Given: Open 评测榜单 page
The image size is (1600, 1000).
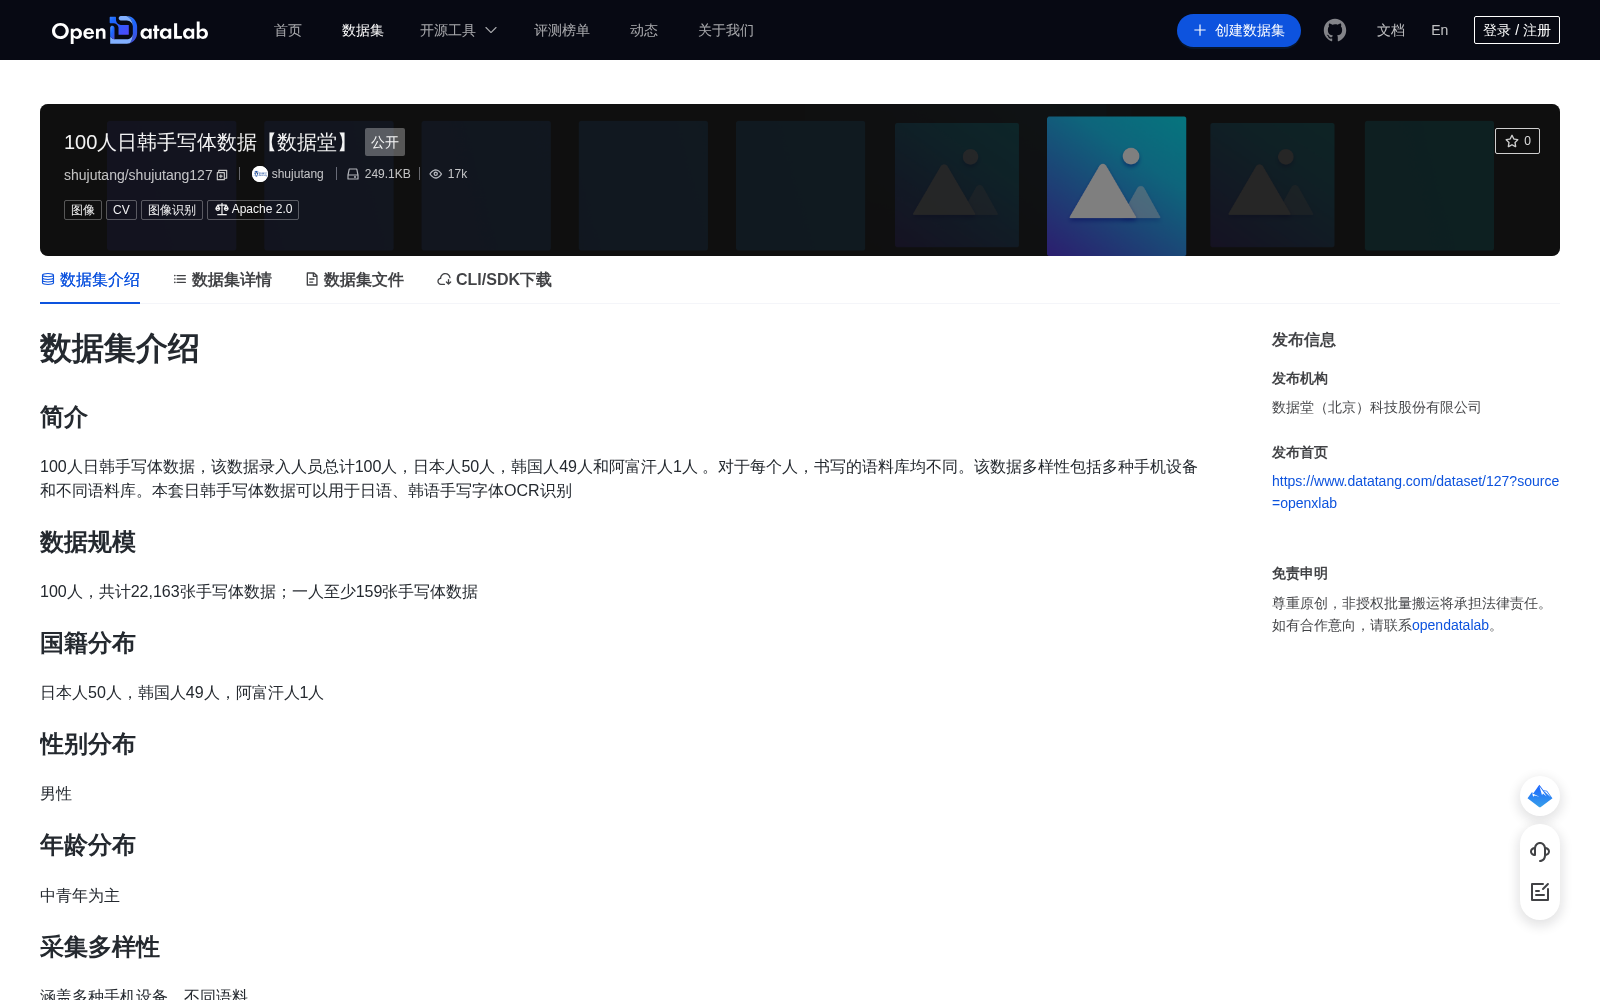Looking at the screenshot, I should click(x=562, y=30).
